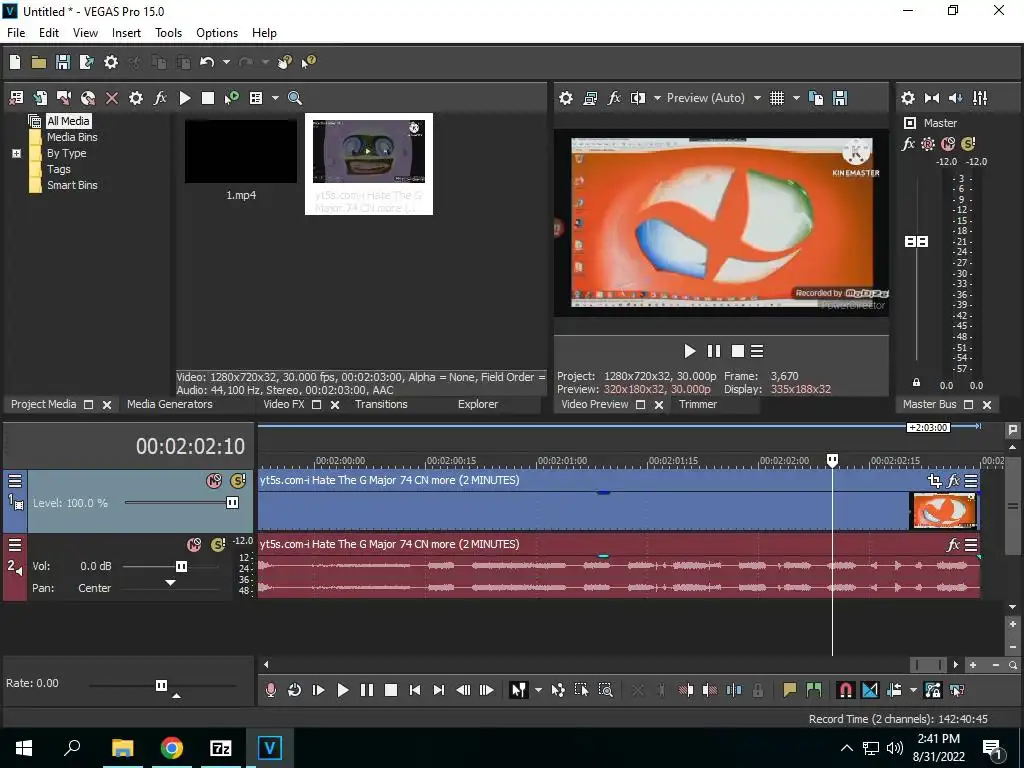Click the audio track Vol slider handle
The image size is (1024, 768).
point(182,566)
